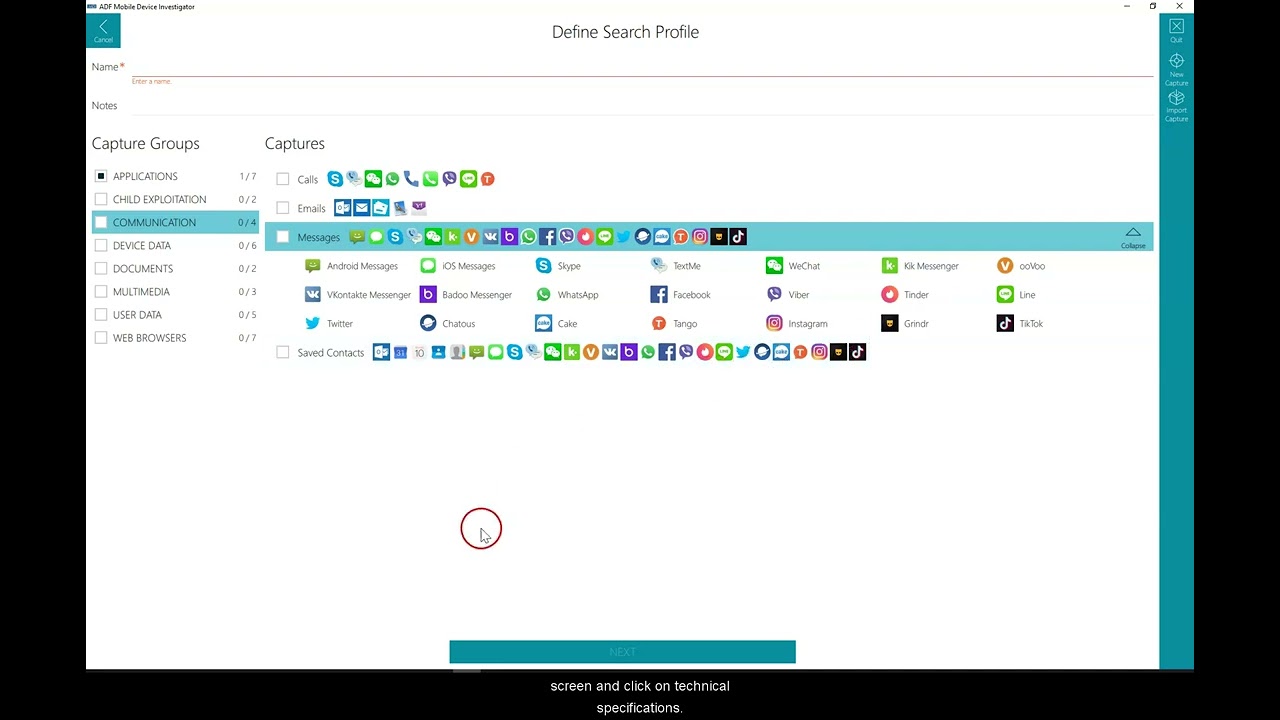1280x720 pixels.
Task: Select the WhatsApp icon under Messages
Action: click(x=543, y=295)
